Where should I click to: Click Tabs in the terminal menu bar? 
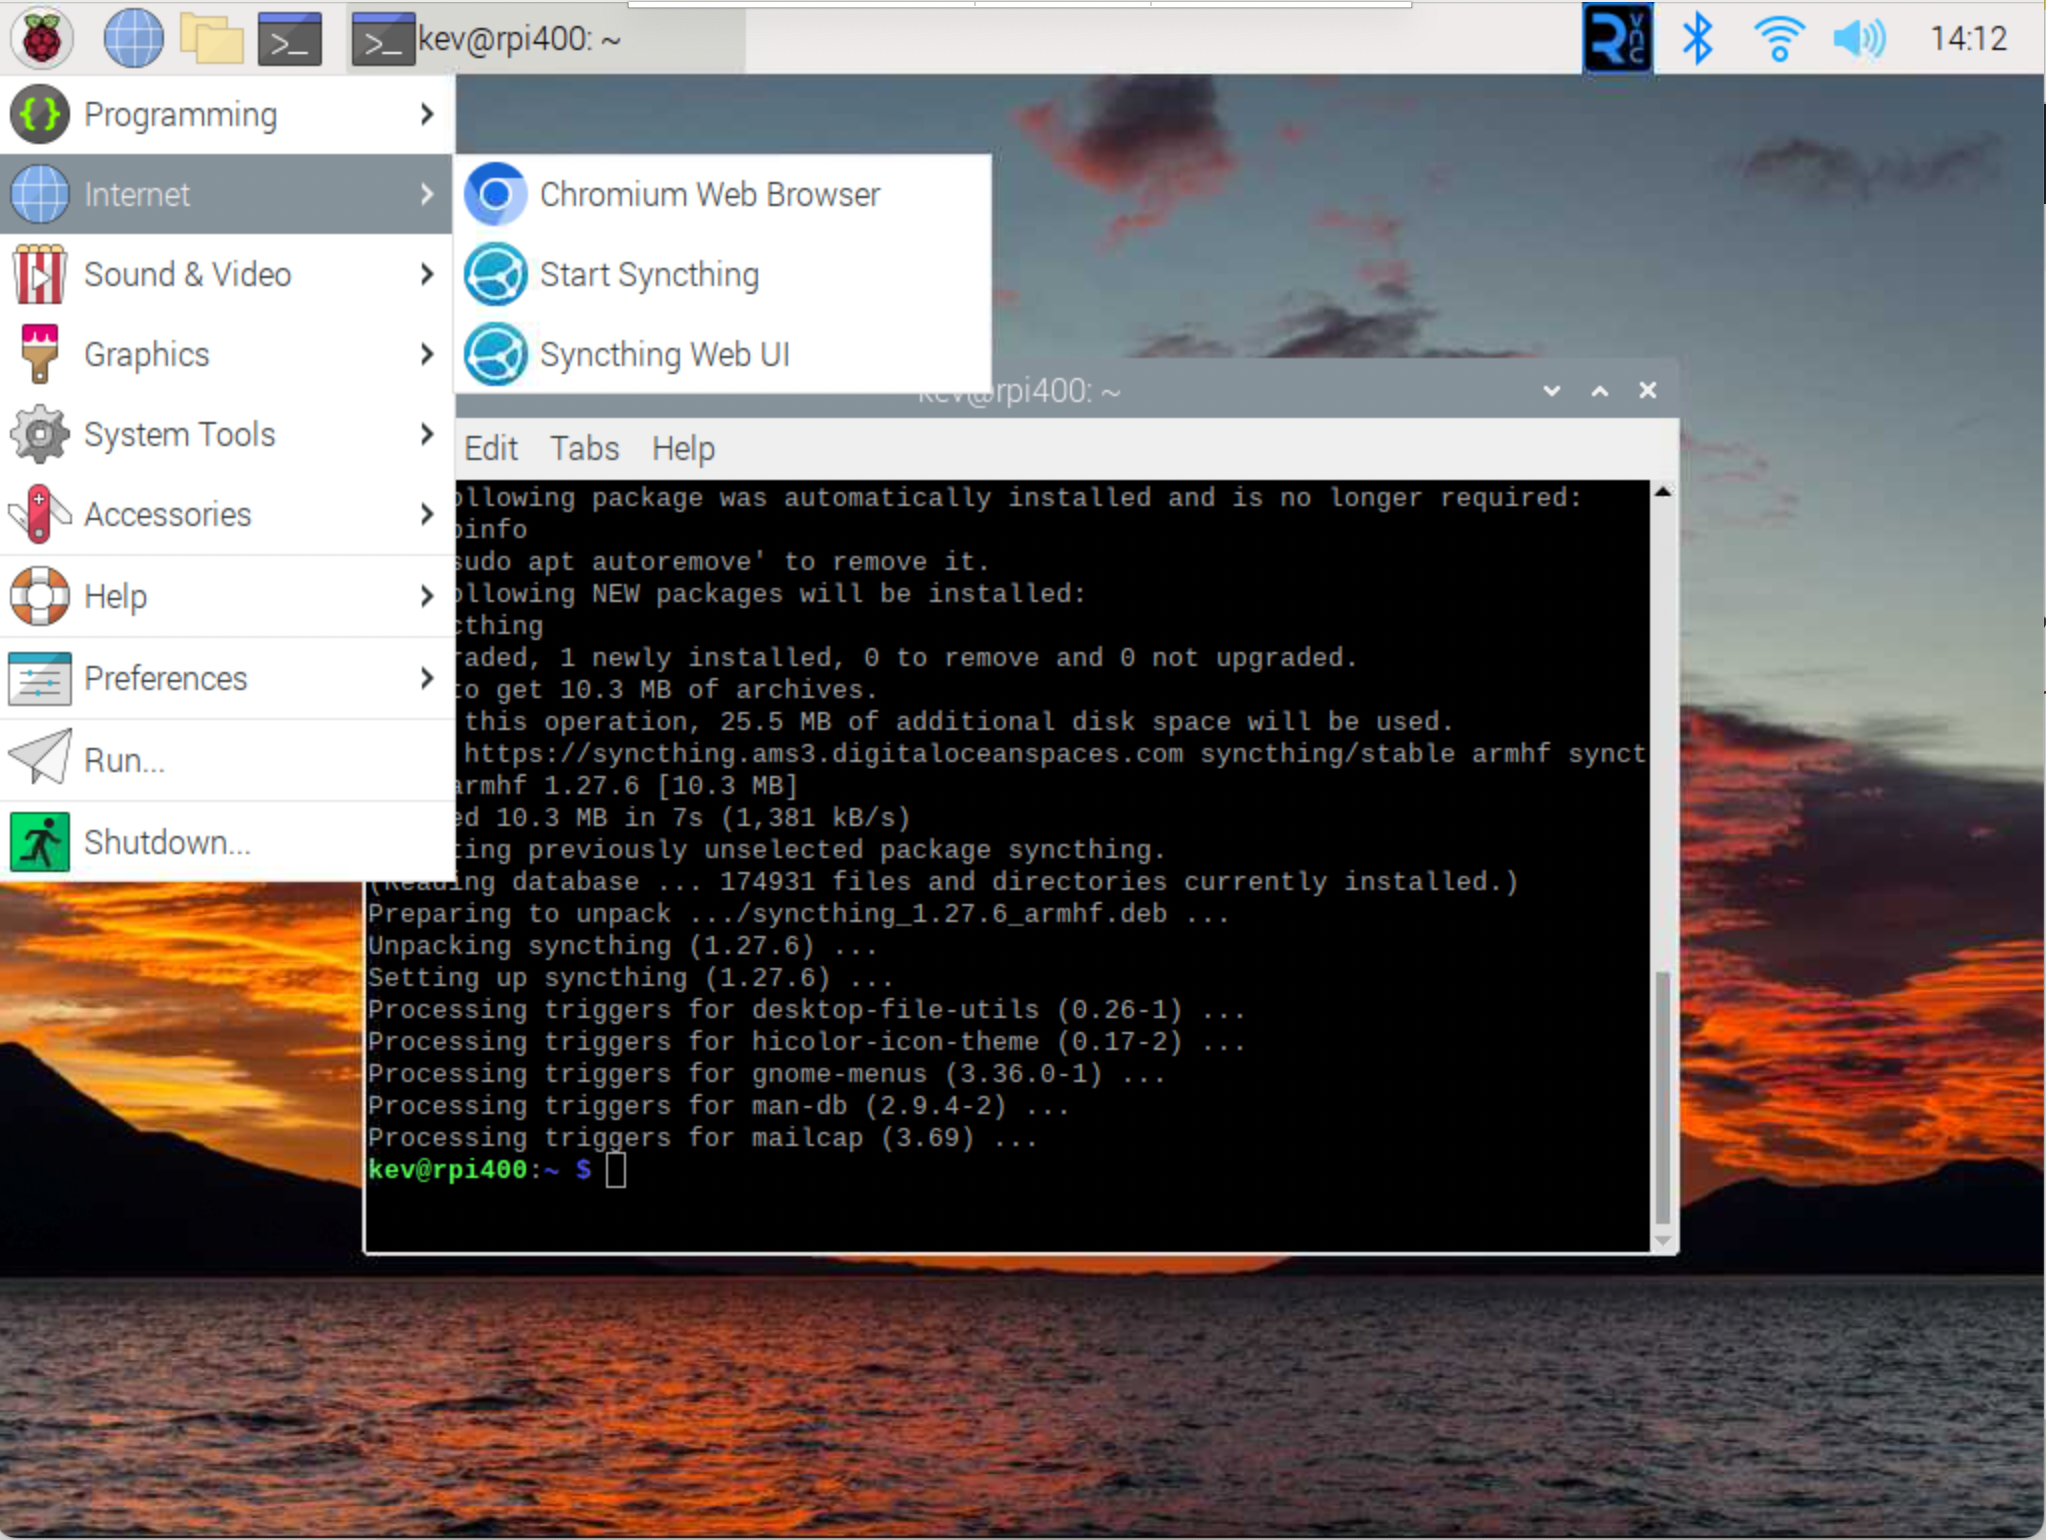(x=584, y=450)
